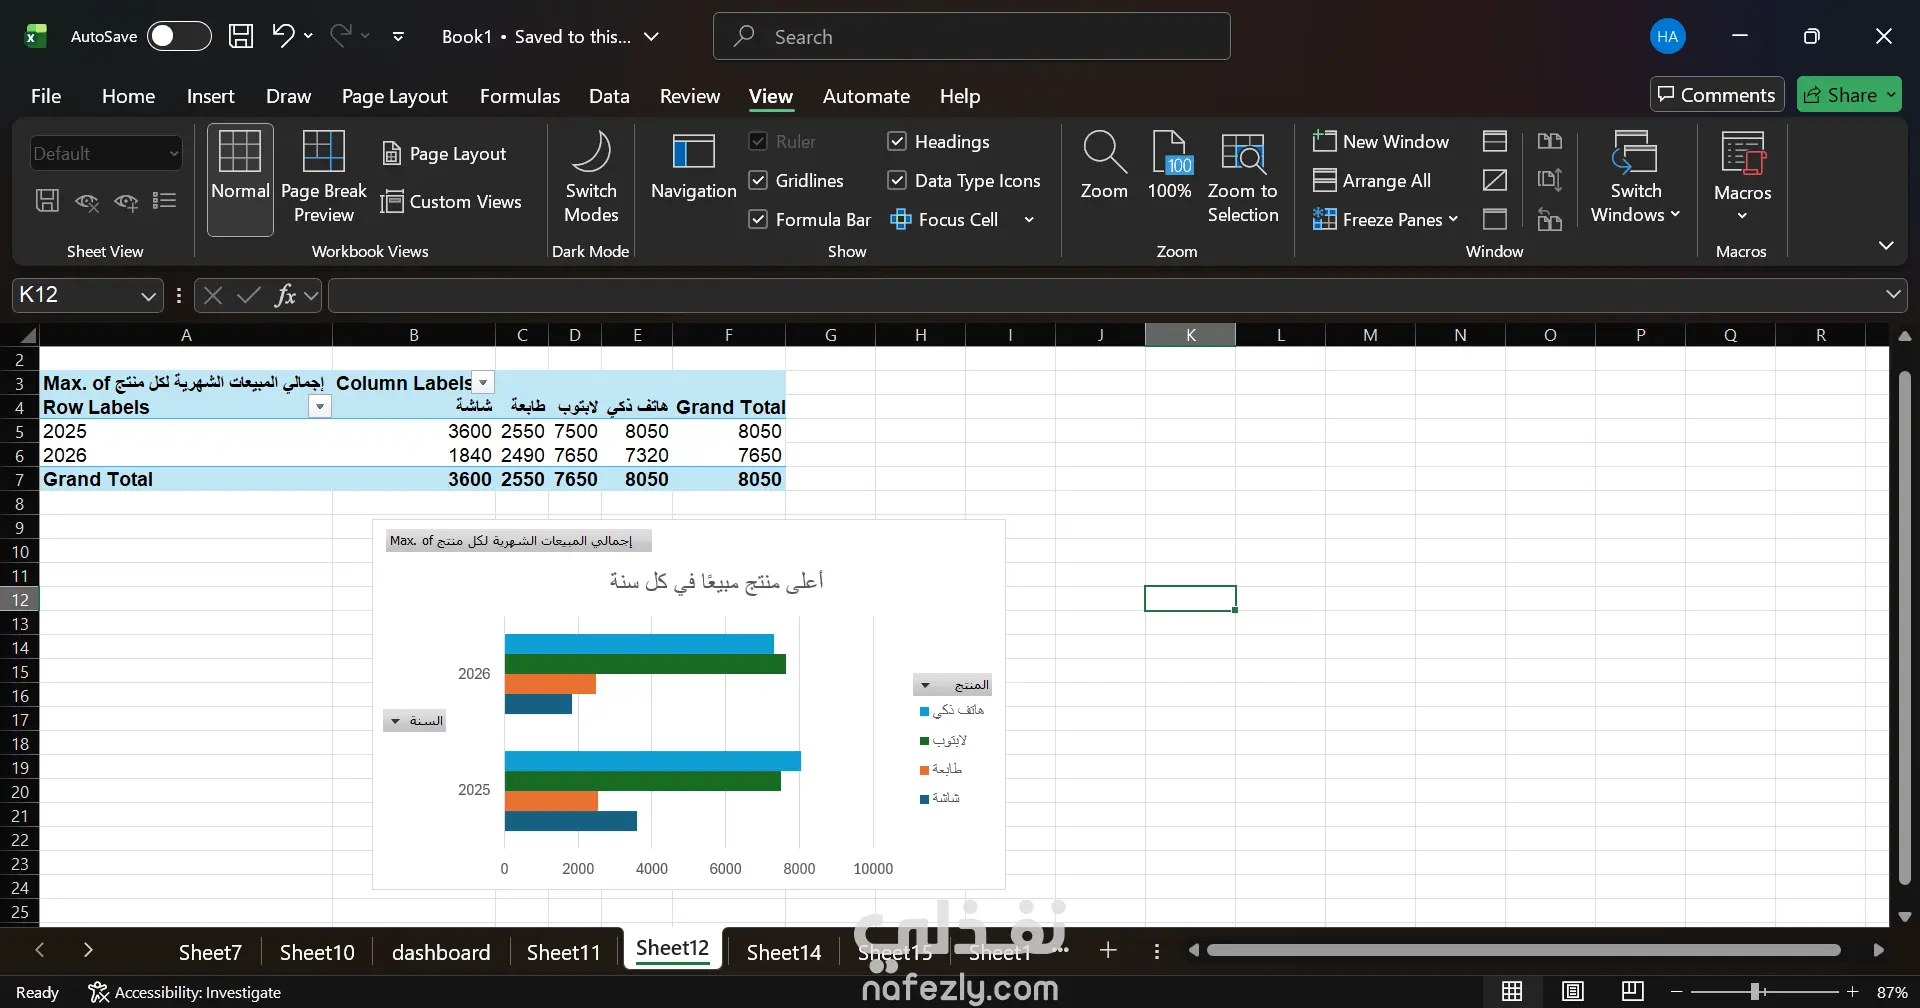Uncheck the Gridlines checkbox
The height and width of the screenshot is (1008, 1920).
[x=758, y=180]
